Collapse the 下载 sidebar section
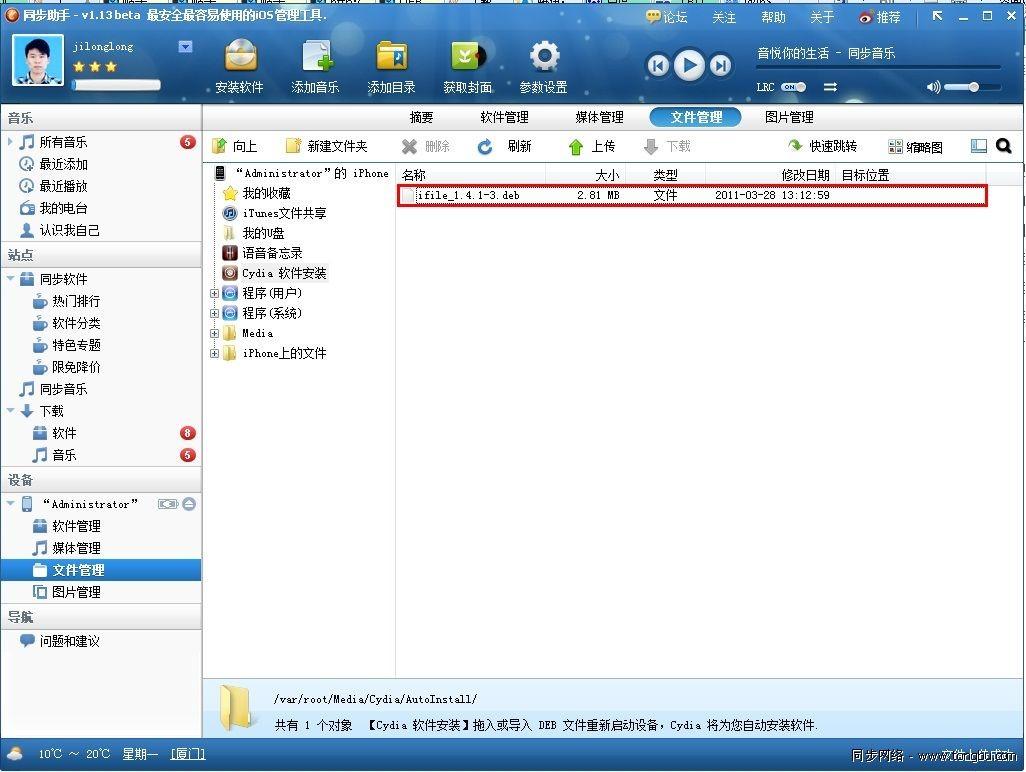1026x772 pixels. click(10, 411)
